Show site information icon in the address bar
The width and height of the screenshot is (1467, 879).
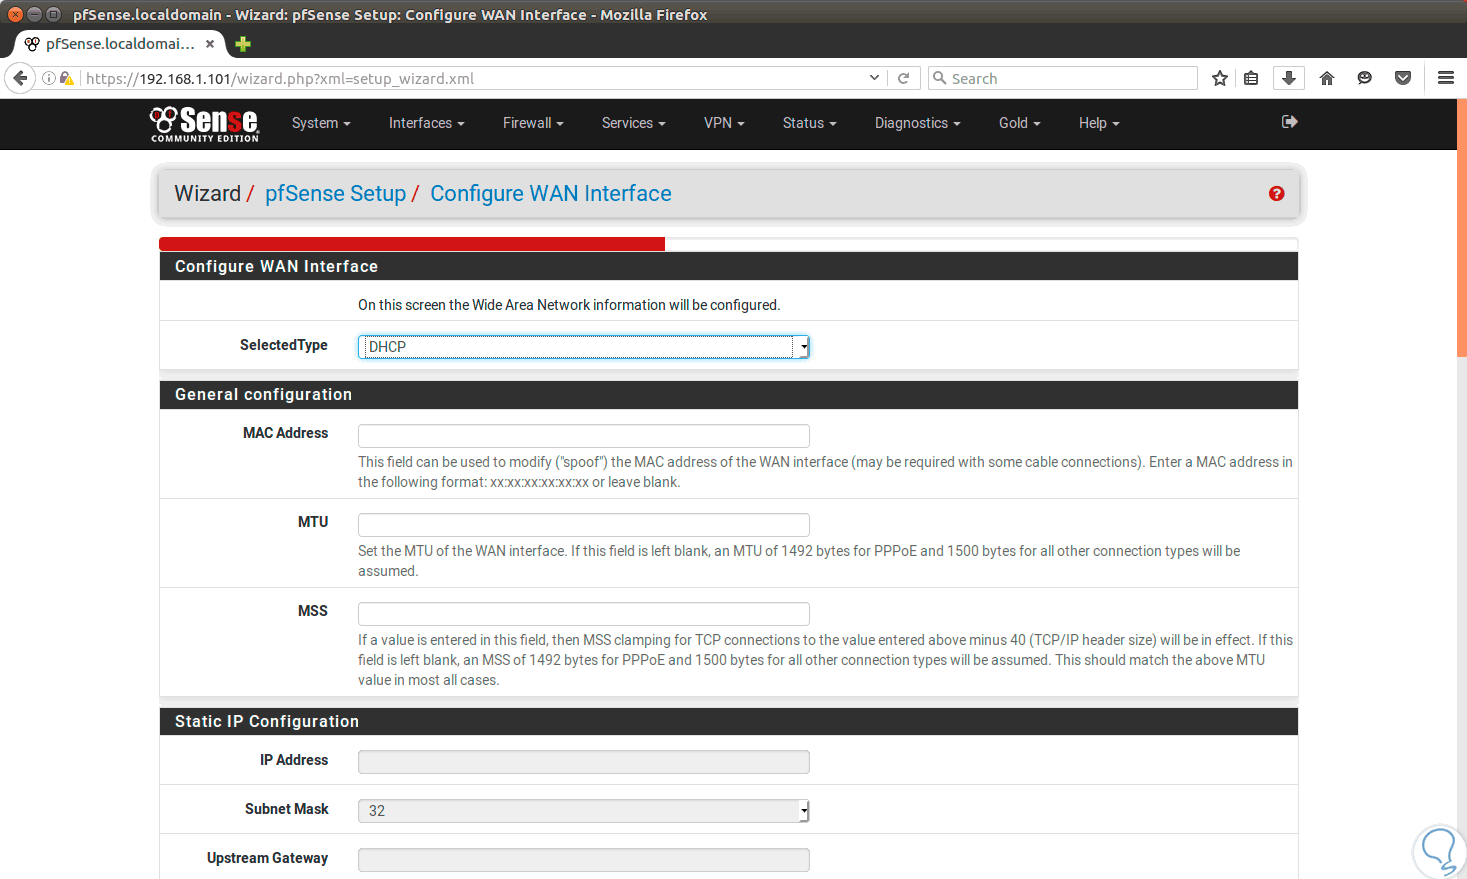[48, 78]
